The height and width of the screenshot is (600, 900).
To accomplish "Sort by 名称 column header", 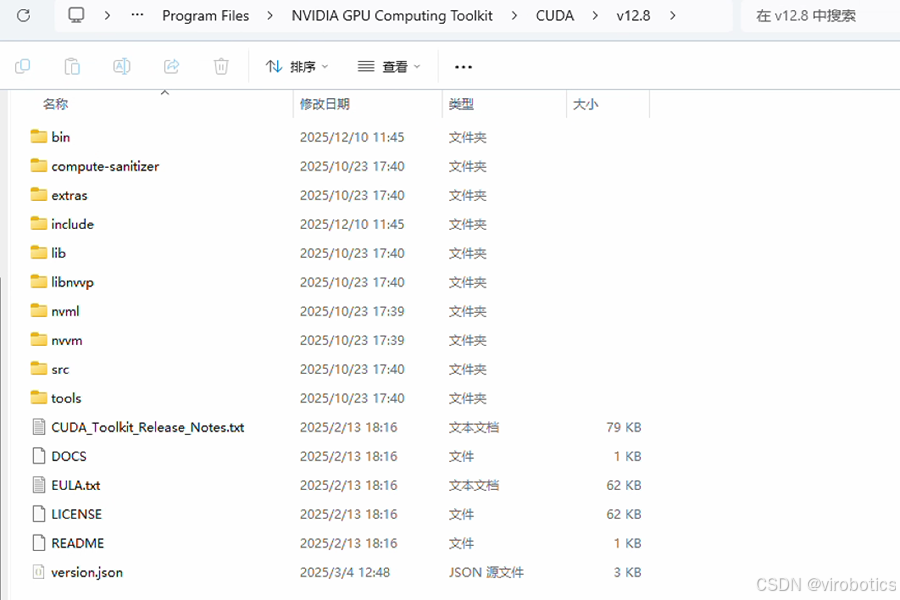I will coord(55,104).
